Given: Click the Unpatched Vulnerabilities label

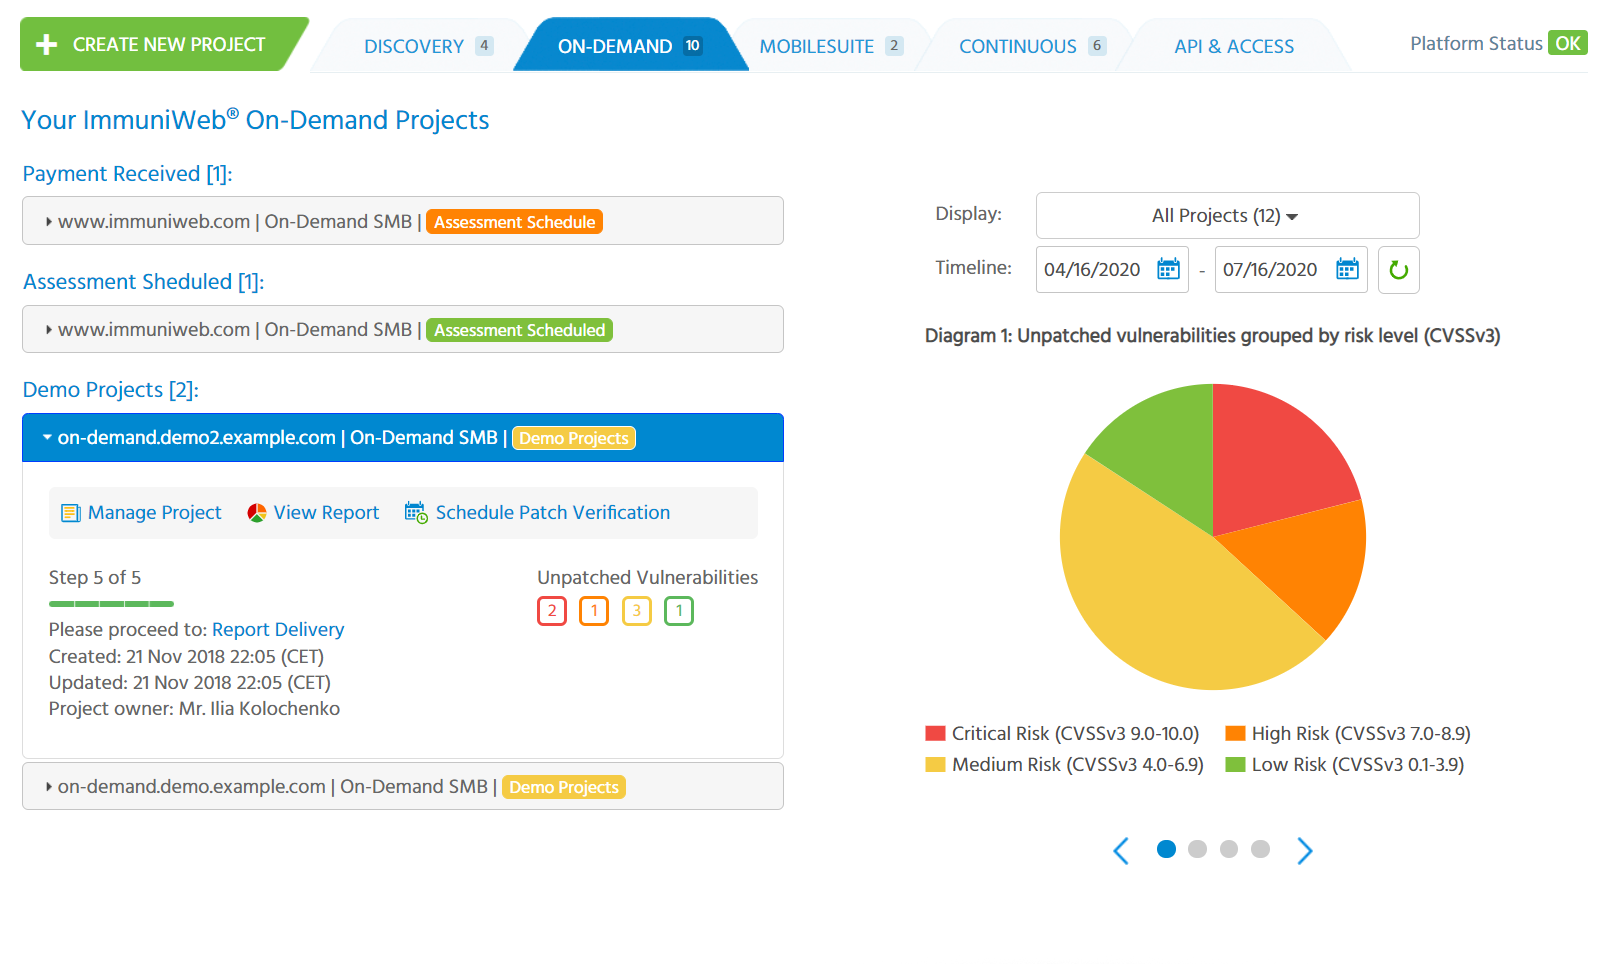Looking at the screenshot, I should (647, 578).
